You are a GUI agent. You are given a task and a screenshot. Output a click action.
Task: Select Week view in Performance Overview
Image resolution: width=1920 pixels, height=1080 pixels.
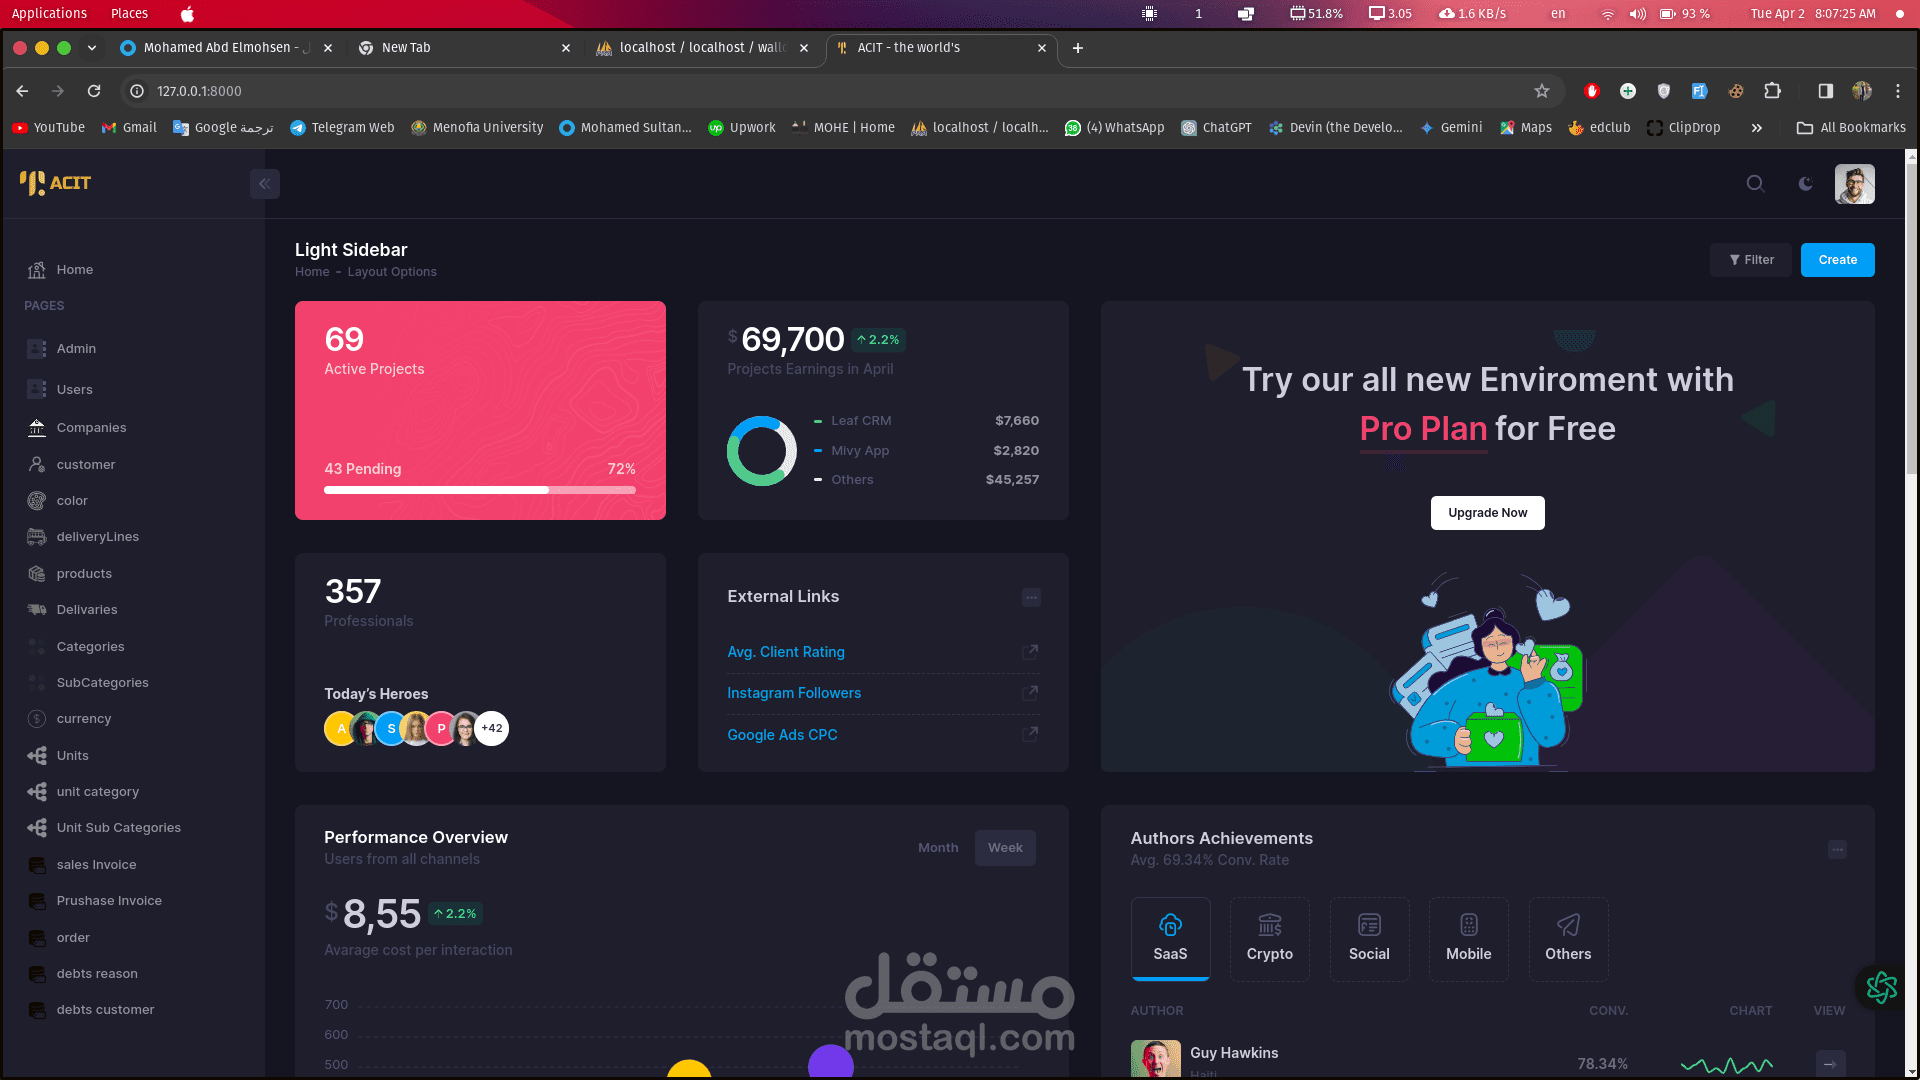(1005, 848)
